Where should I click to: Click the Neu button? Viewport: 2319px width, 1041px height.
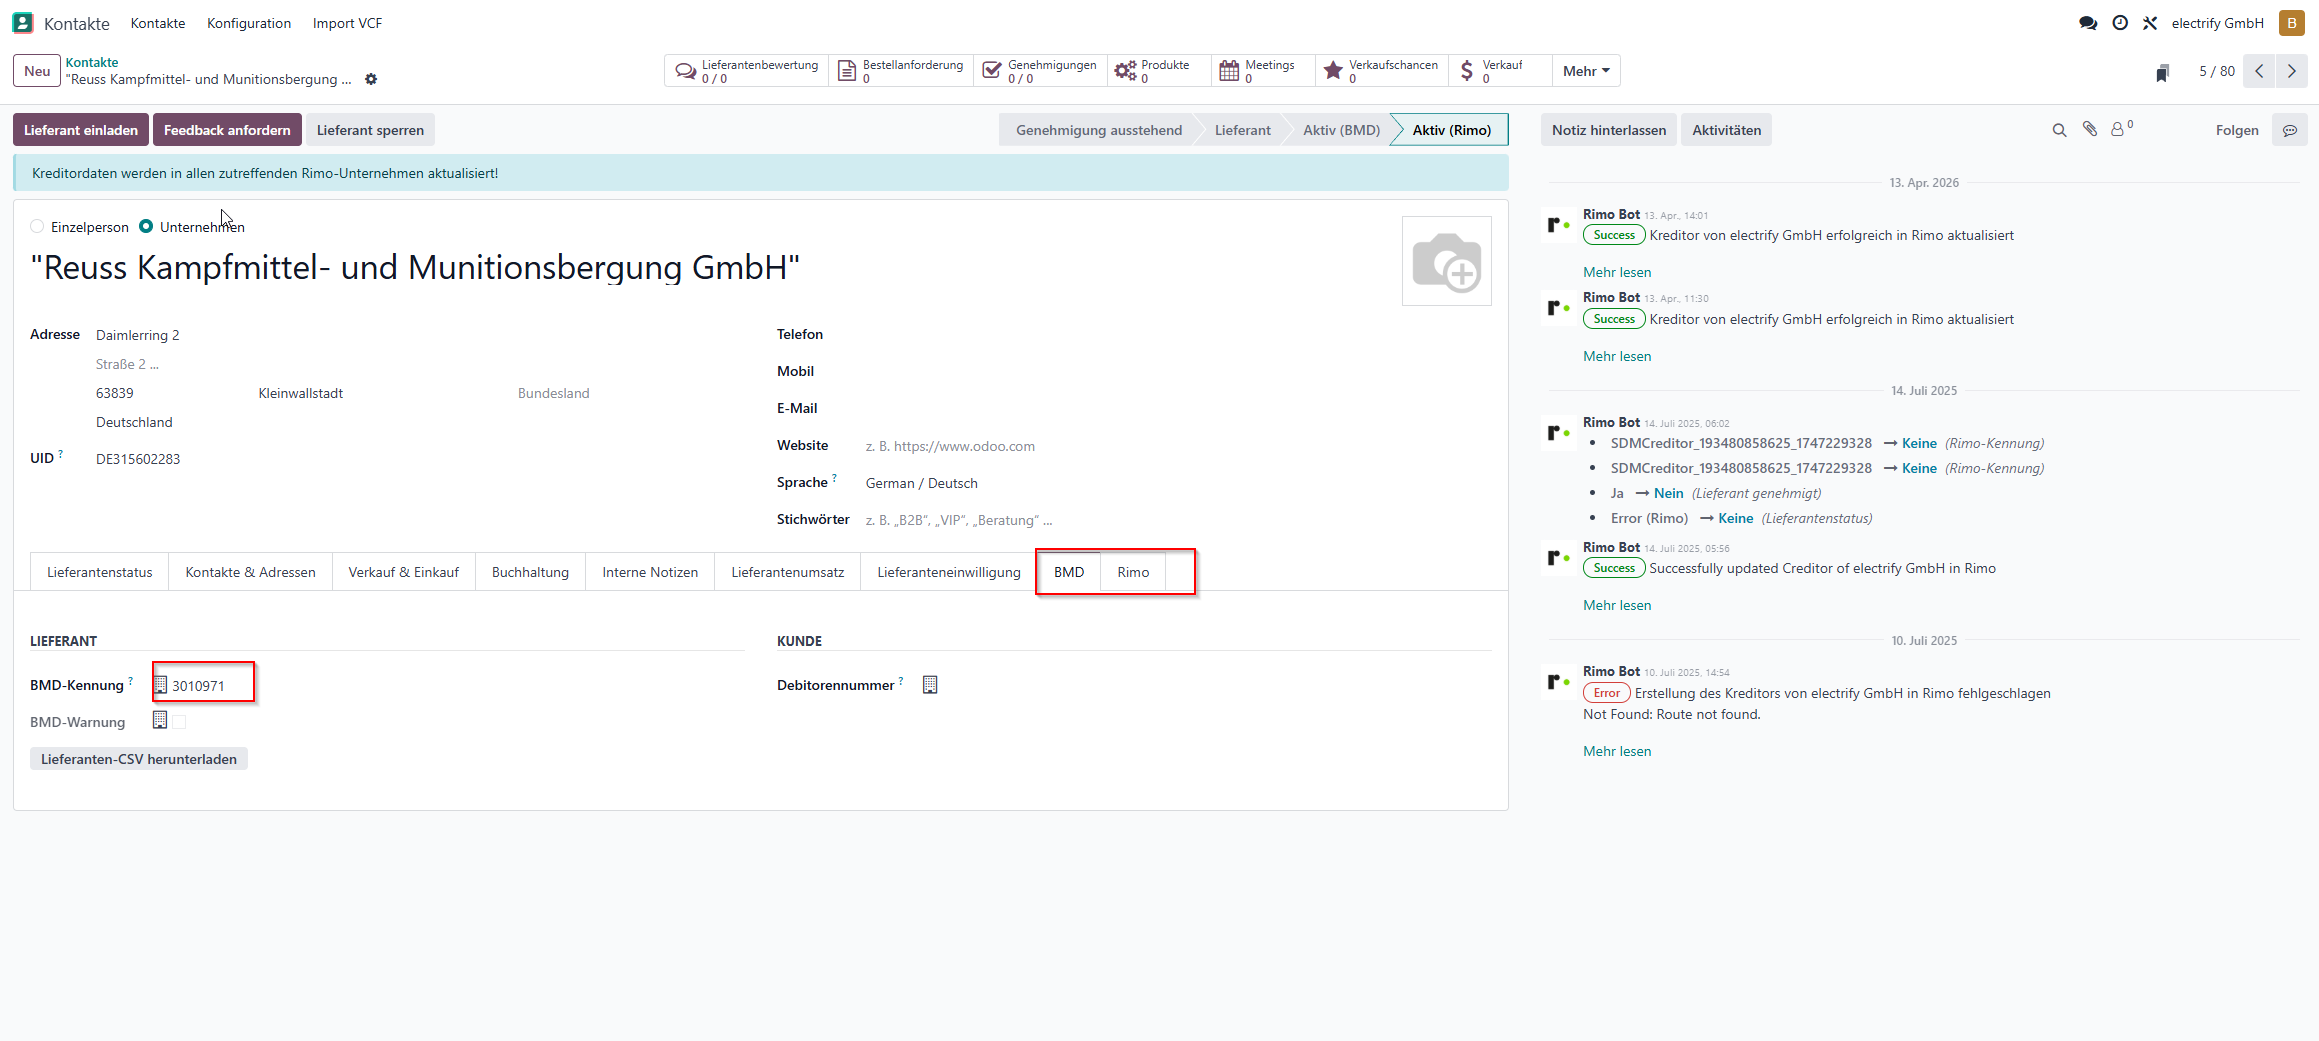(37, 71)
